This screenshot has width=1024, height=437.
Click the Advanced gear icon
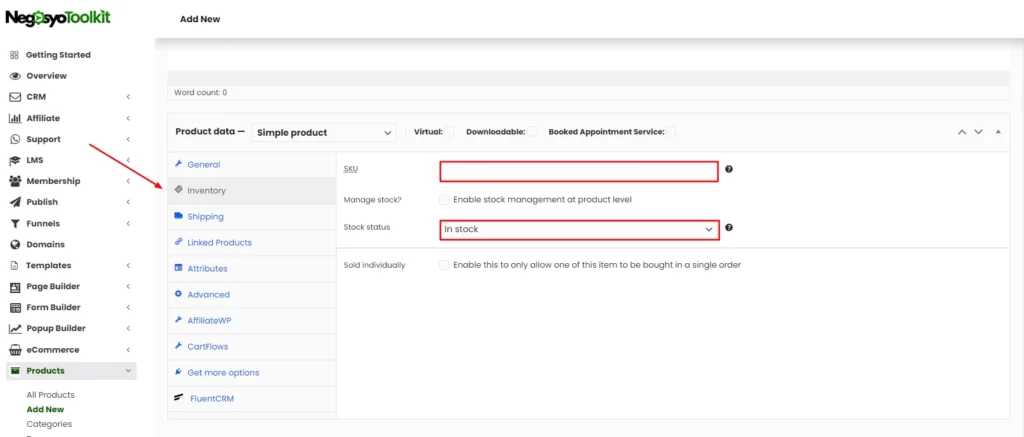[x=178, y=294]
